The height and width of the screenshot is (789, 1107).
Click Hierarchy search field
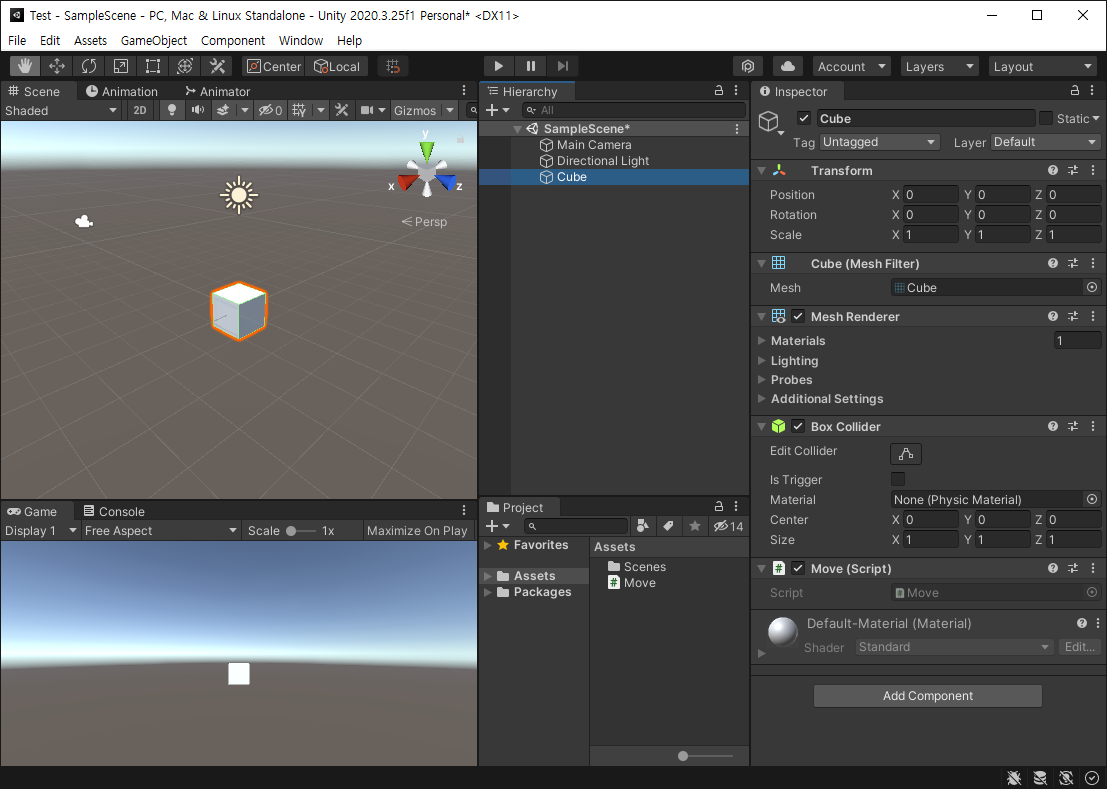(x=634, y=110)
